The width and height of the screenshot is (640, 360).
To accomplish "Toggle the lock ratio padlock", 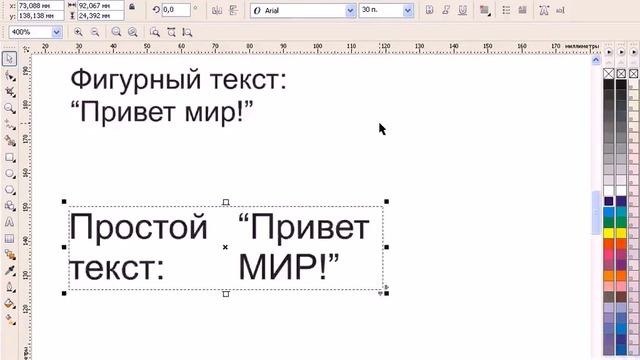I will (x=132, y=7).
